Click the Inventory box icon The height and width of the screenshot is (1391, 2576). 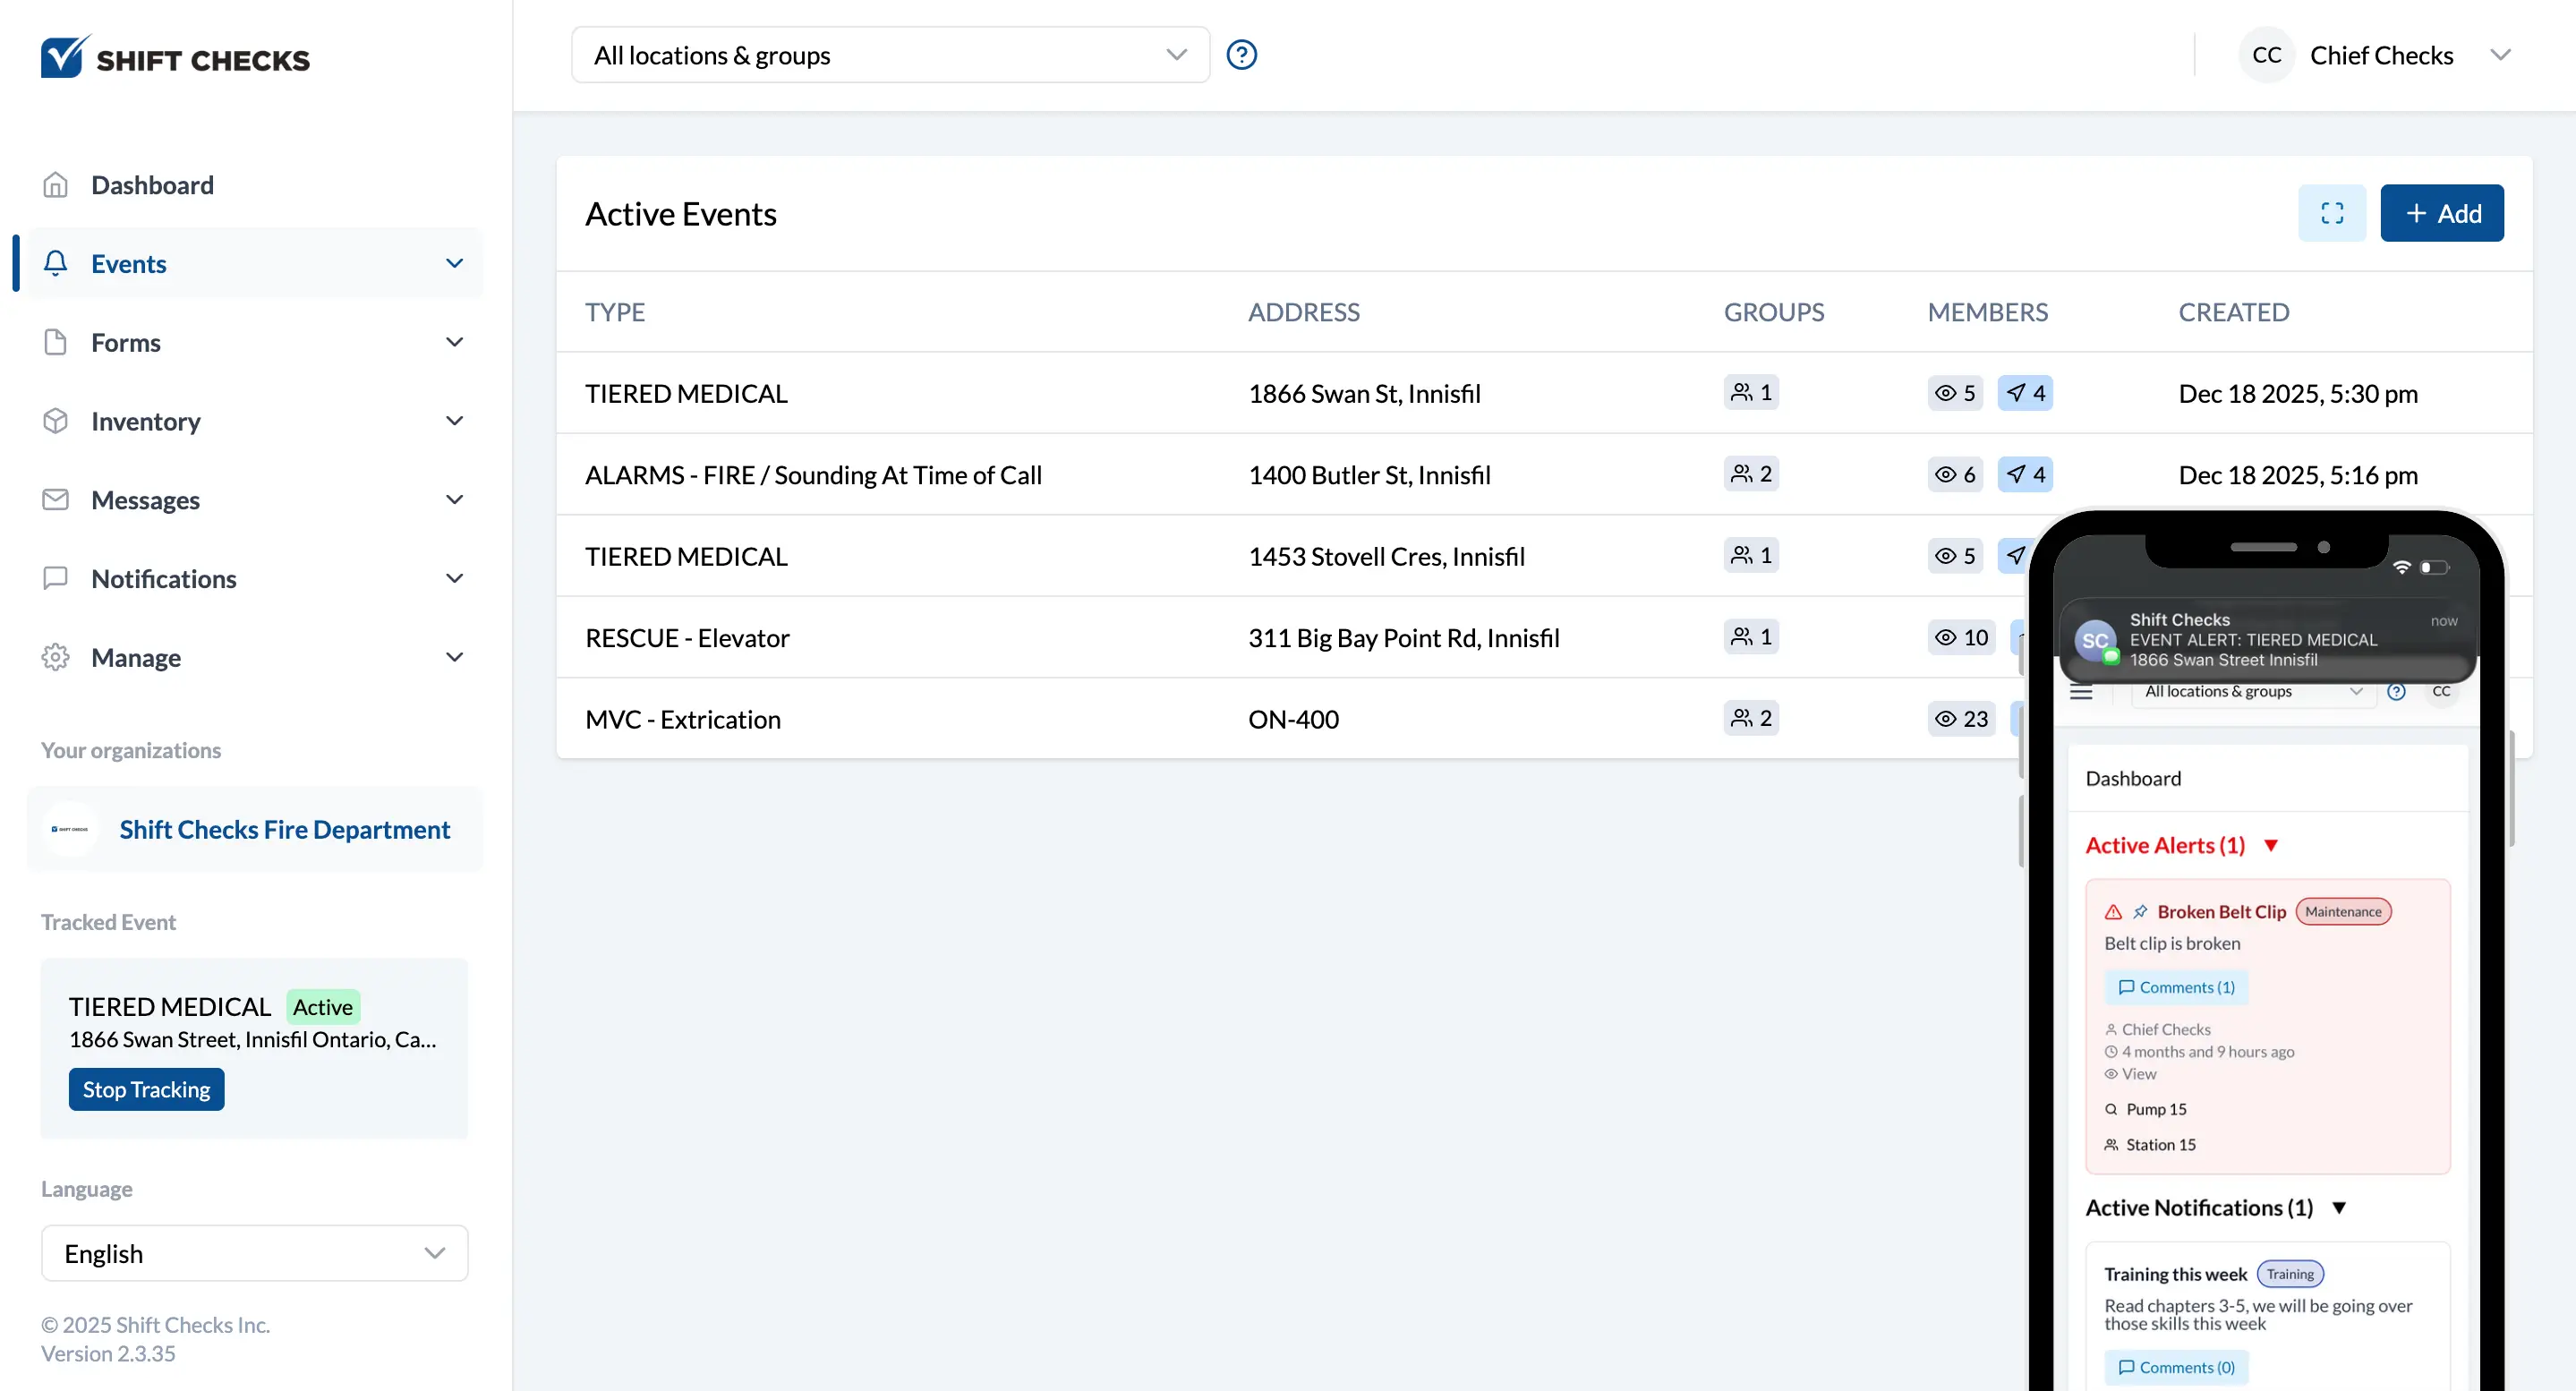pos(56,421)
